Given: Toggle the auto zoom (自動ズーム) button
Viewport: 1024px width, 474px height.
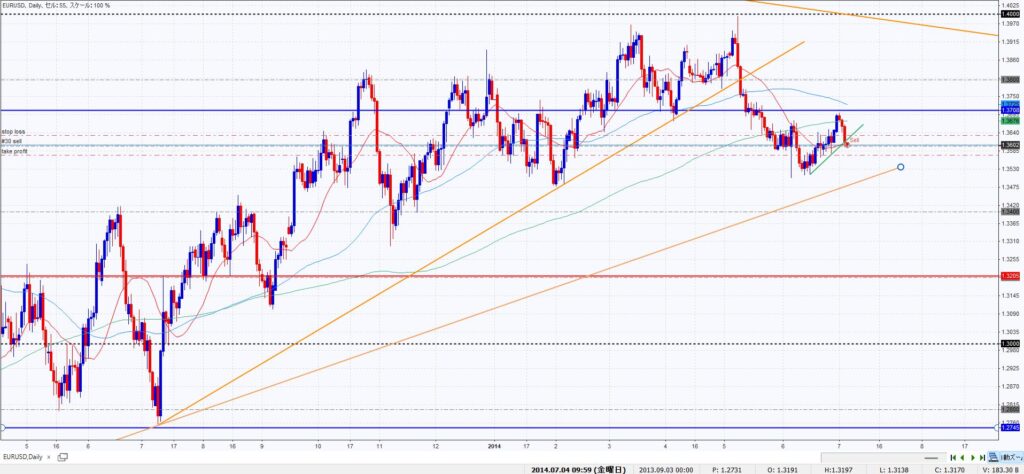Looking at the screenshot, I should point(1001,457).
